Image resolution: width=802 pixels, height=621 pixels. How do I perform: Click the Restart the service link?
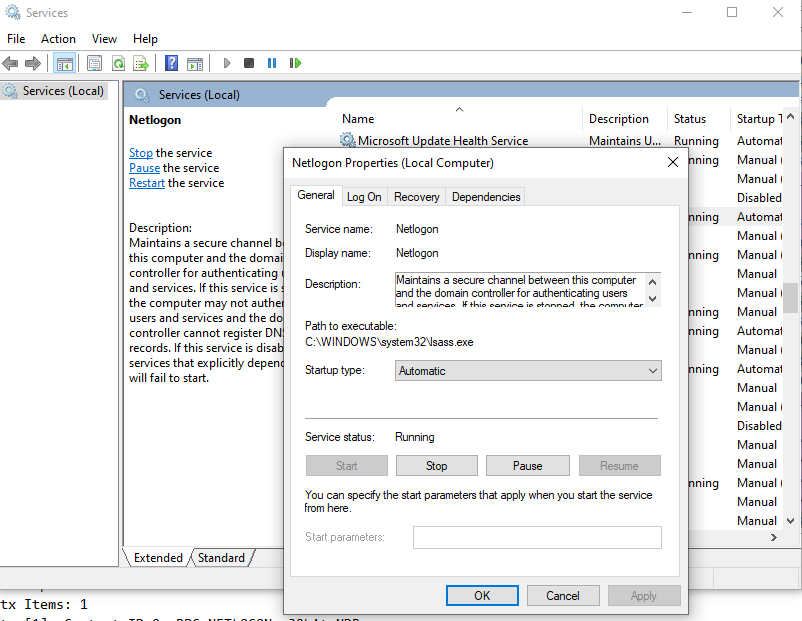147,183
